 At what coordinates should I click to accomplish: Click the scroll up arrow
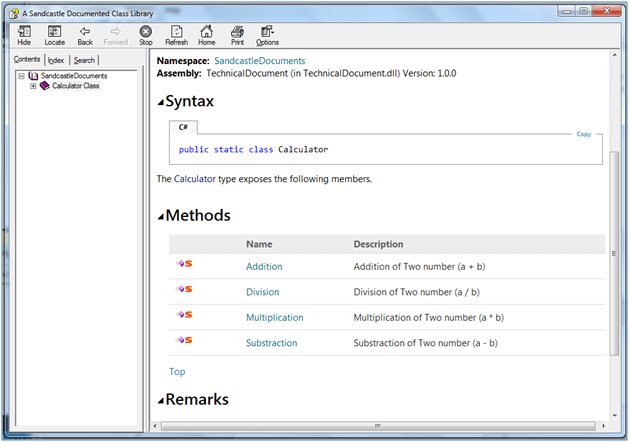click(x=614, y=55)
